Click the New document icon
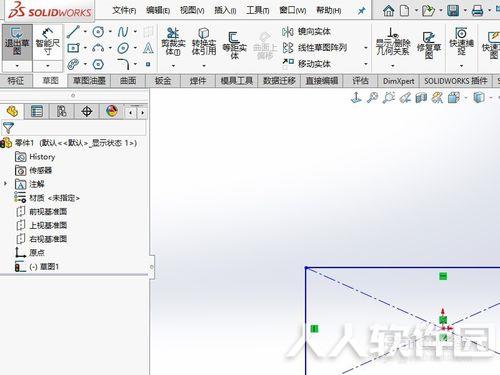 pos(404,11)
